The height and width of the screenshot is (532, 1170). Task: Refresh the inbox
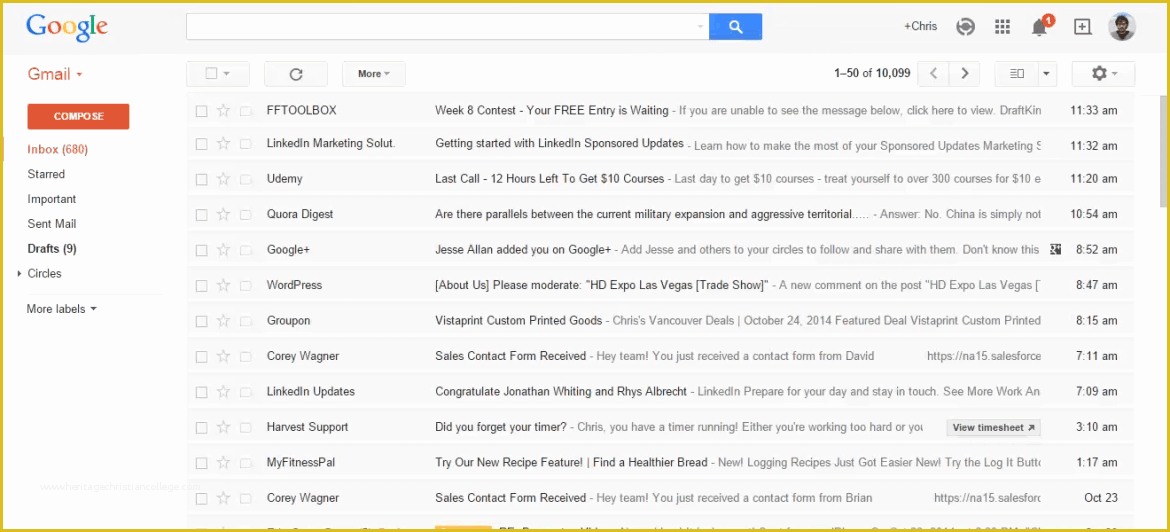[x=295, y=74]
